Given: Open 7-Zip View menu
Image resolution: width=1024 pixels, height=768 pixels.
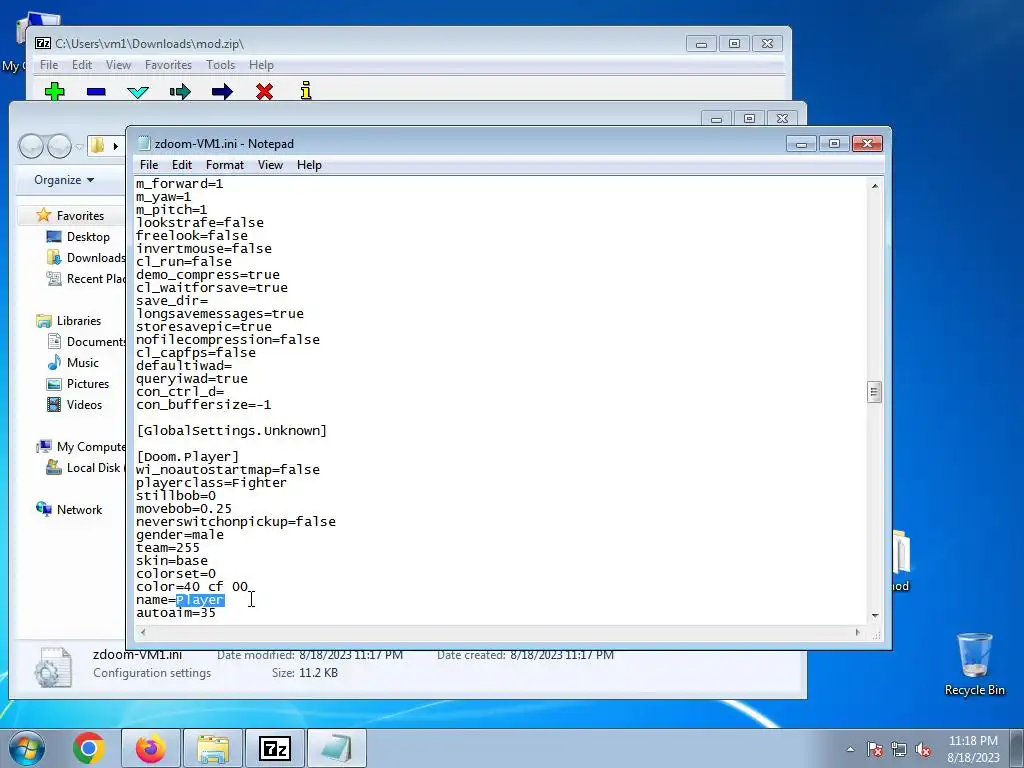Looking at the screenshot, I should pyautogui.click(x=118, y=65).
